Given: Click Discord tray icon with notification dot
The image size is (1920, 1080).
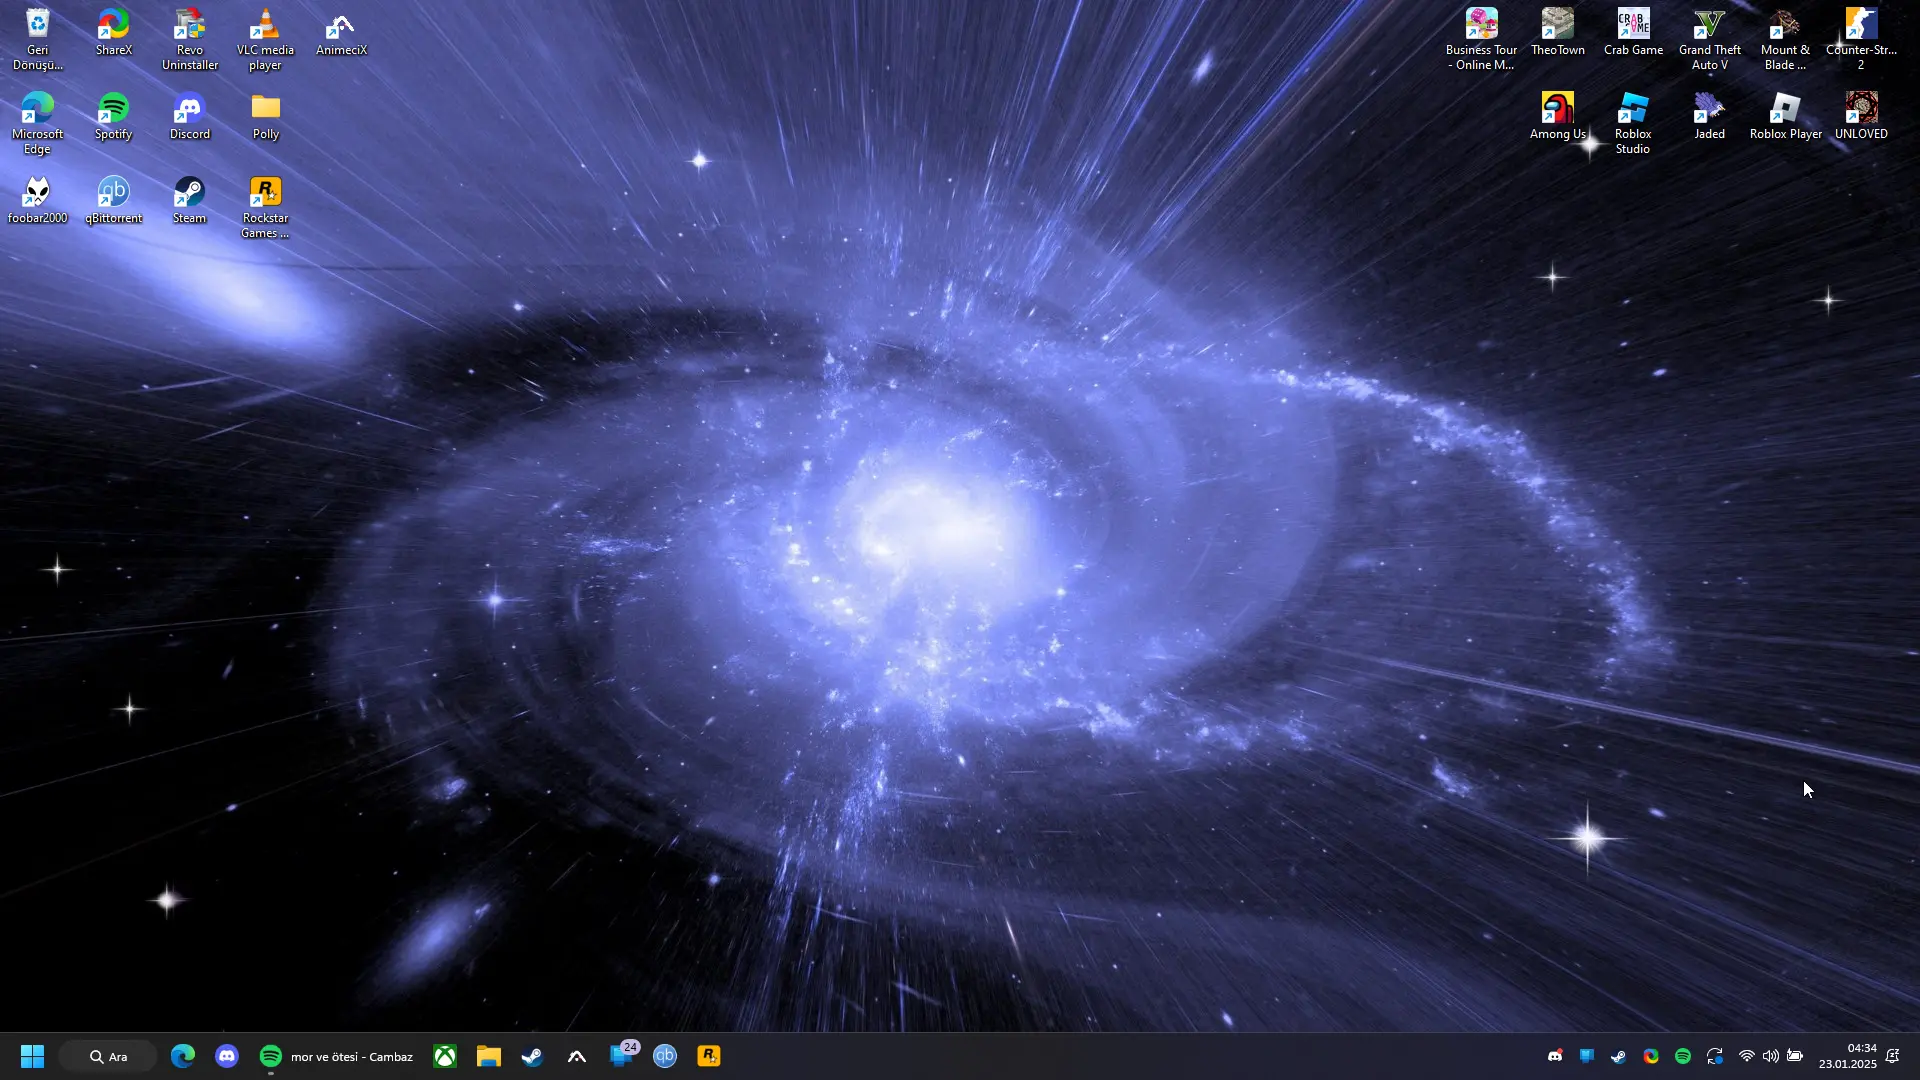Looking at the screenshot, I should click(x=1555, y=1056).
